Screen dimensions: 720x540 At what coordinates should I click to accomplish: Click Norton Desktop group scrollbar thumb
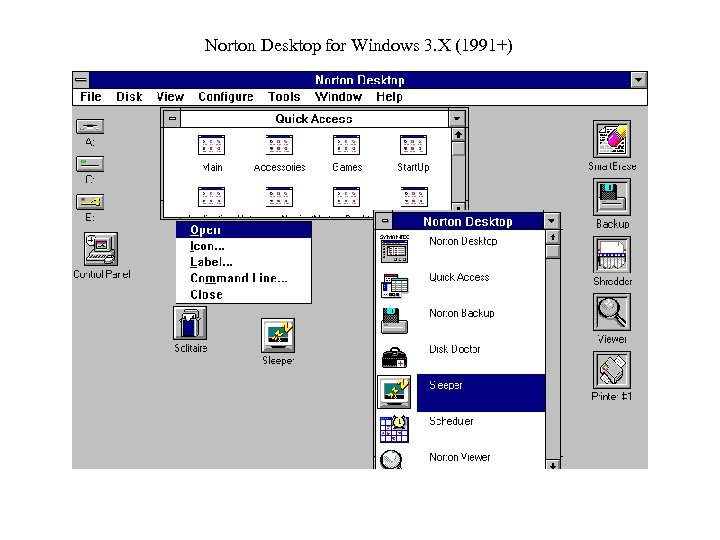[552, 251]
